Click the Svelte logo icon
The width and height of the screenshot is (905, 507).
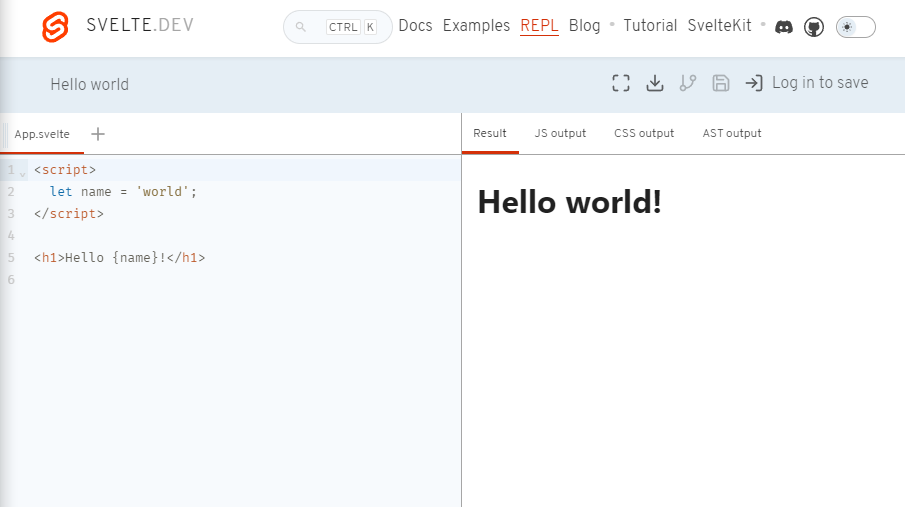point(55,27)
